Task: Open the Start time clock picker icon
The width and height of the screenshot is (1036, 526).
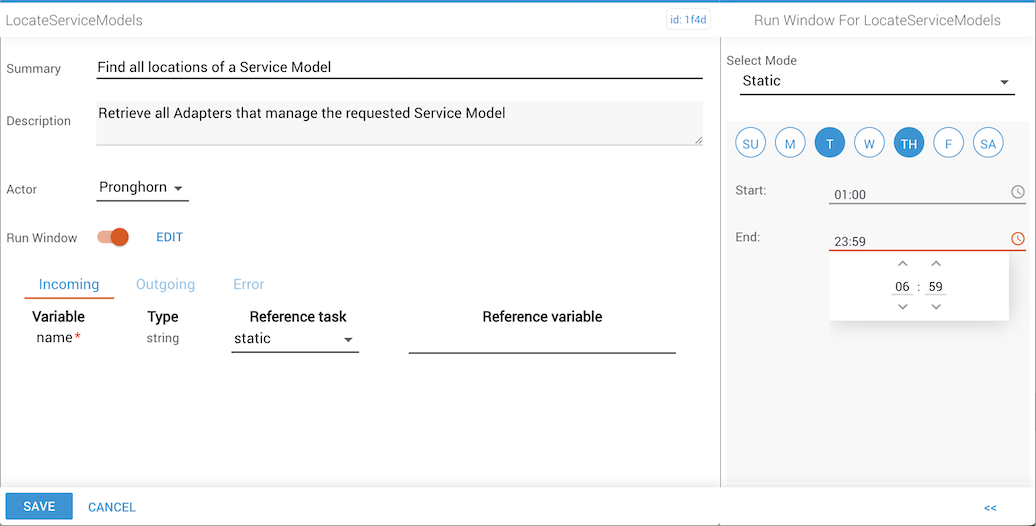Action: coord(1018,192)
